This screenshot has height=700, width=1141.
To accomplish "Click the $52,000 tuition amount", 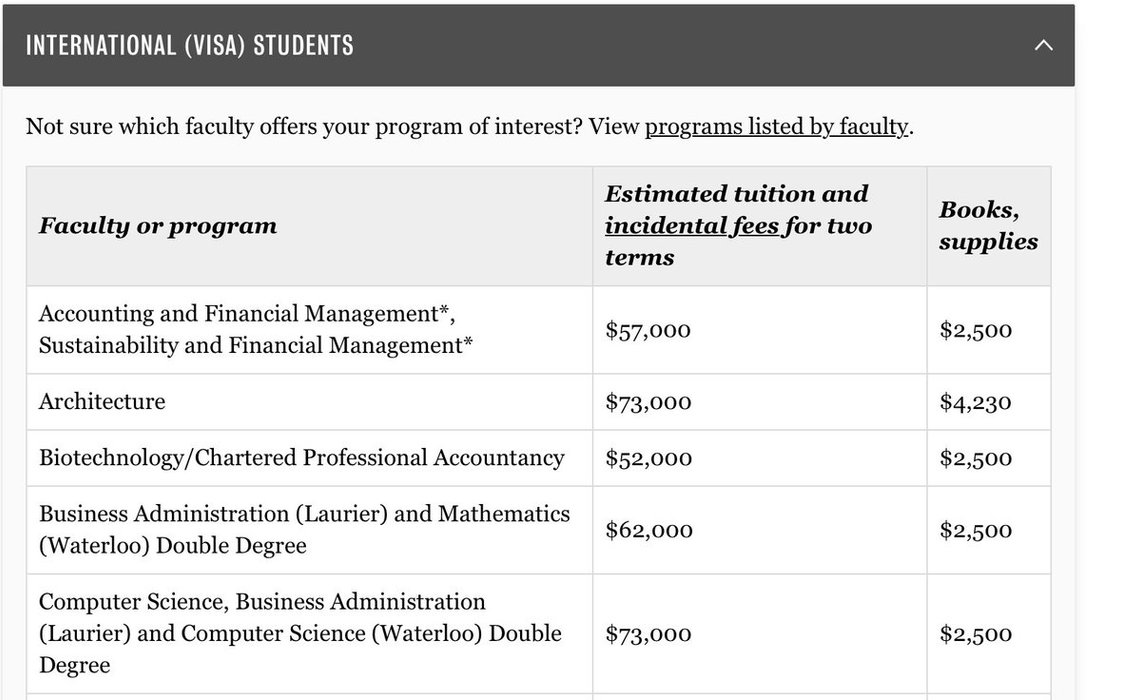I will point(648,458).
